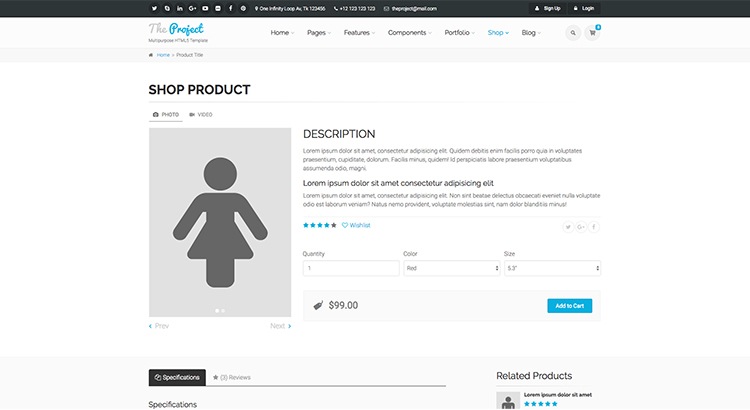Share product via round Twitter icon
The image size is (750, 410).
pos(569,227)
